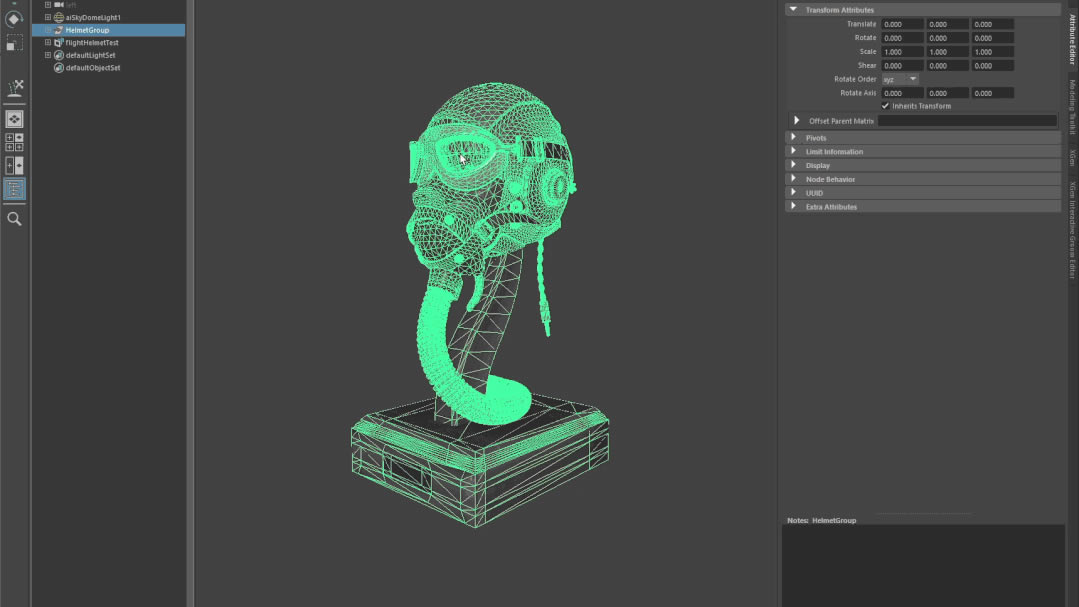
Task: Click the highlighted list view icon in left toolbar
Action: tap(14, 188)
